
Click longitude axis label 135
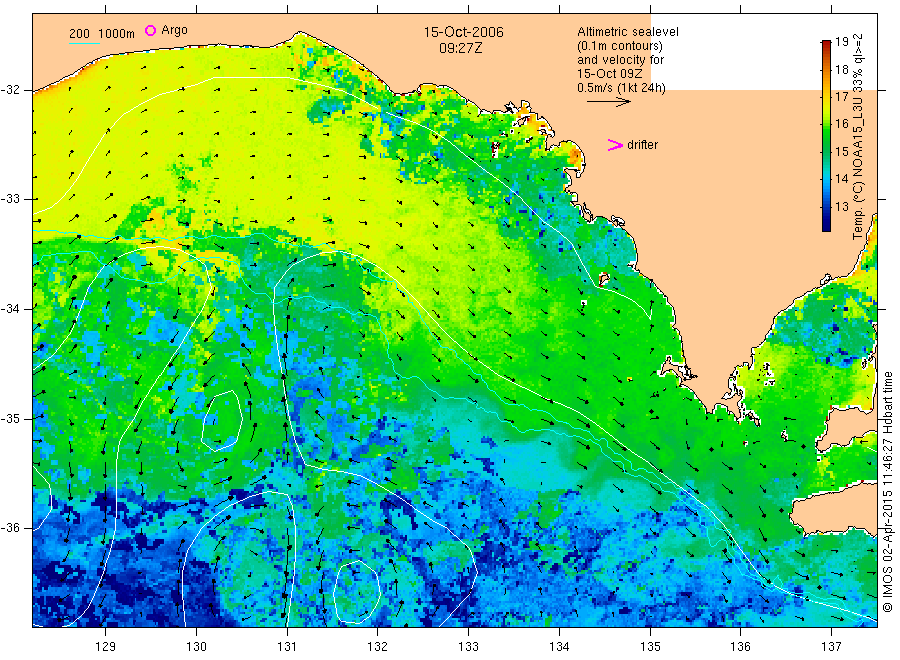650,647
